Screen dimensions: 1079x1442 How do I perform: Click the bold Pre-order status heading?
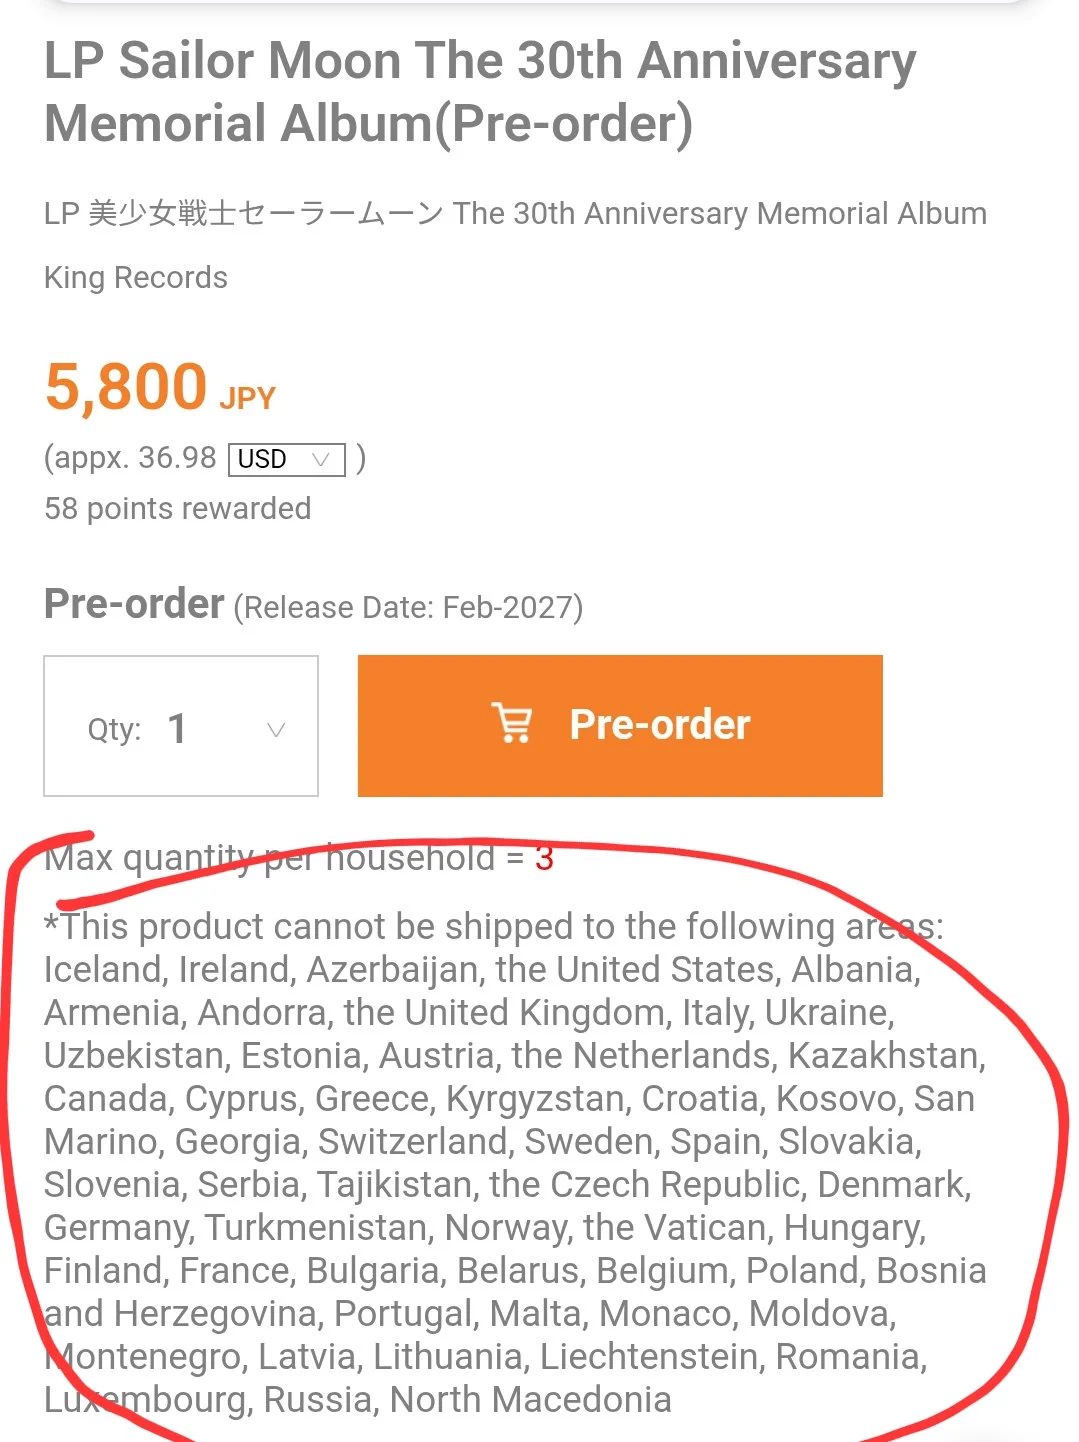point(134,604)
